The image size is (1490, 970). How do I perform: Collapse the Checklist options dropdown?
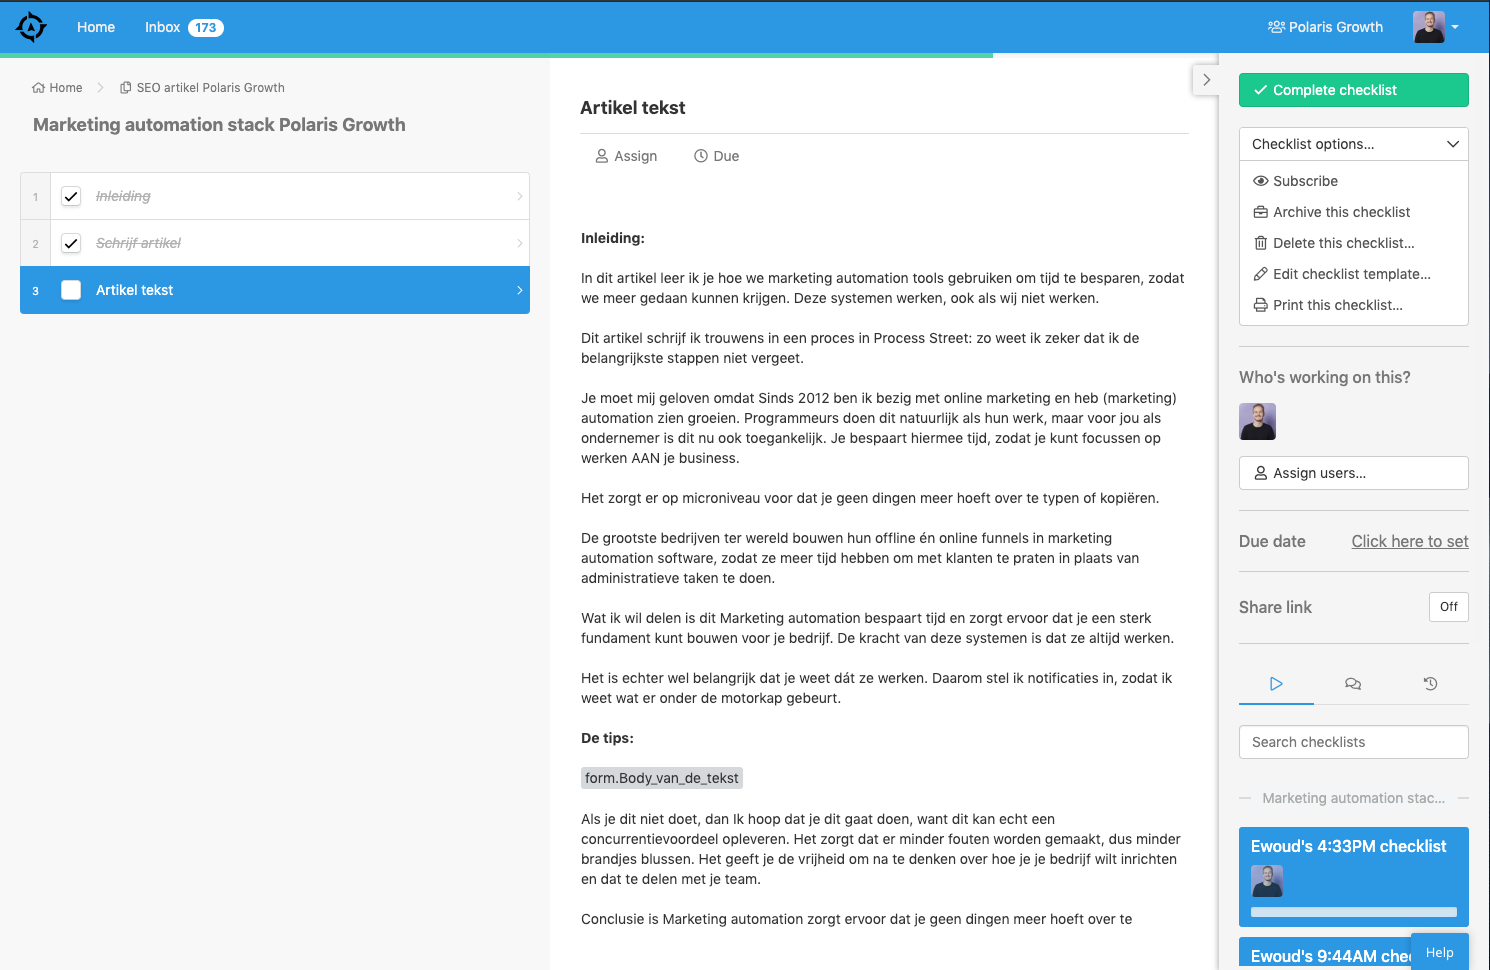[x=1354, y=144]
